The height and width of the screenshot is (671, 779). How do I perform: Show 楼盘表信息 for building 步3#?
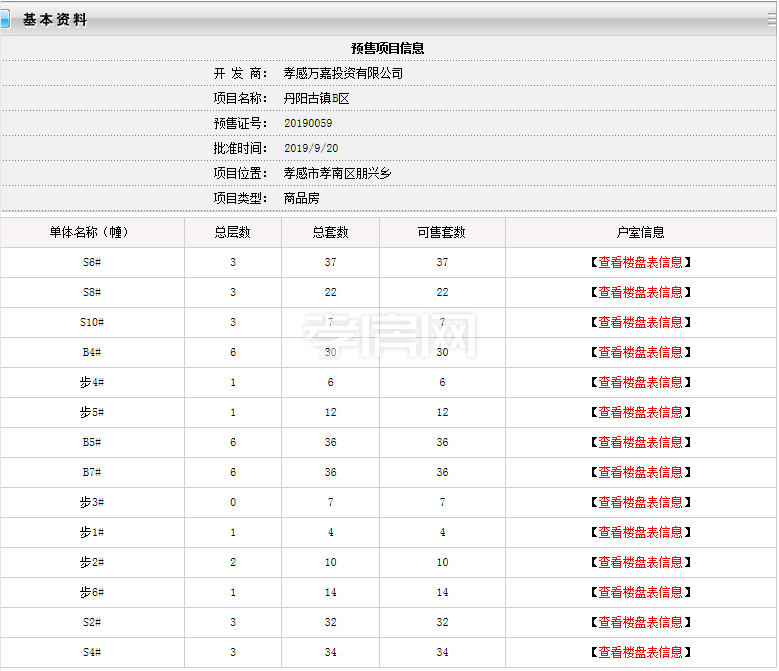click(640, 502)
